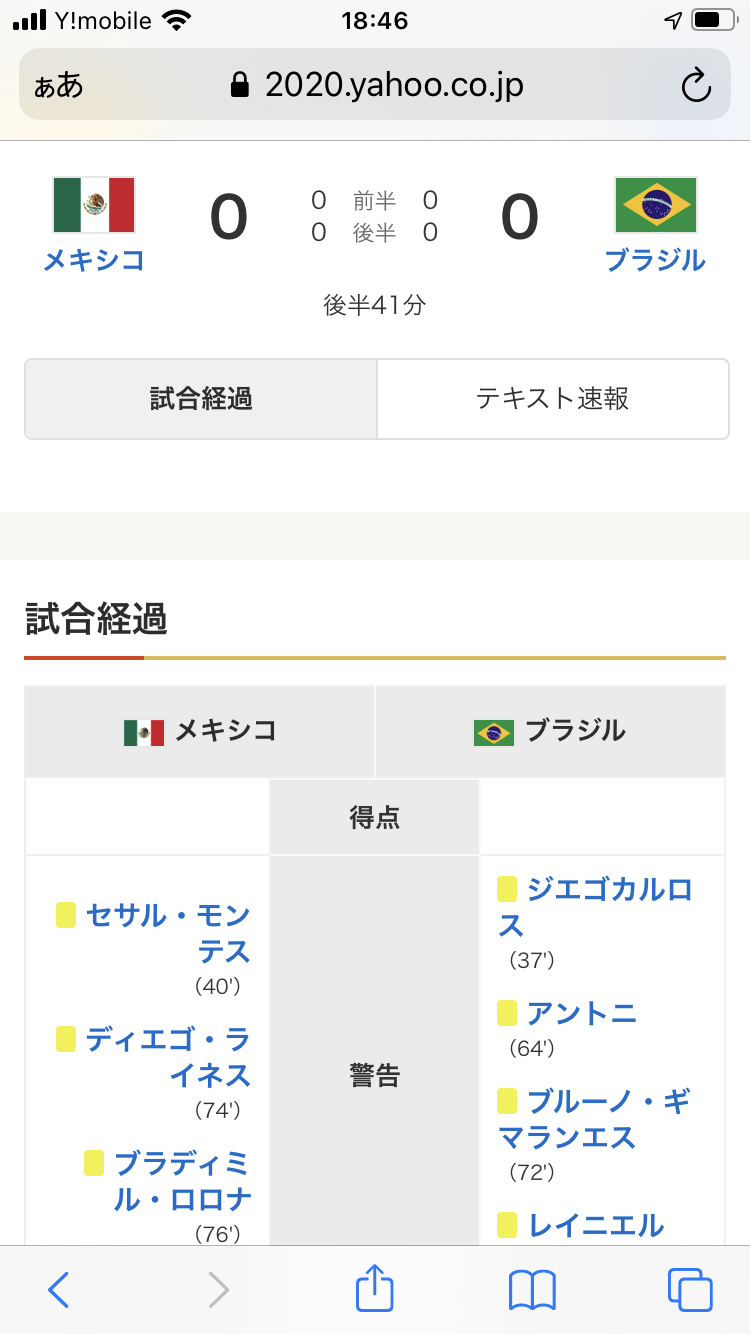Screen dimensions: 750x1334
Task: Tap Safari back arrow button
Action: coord(59,1290)
